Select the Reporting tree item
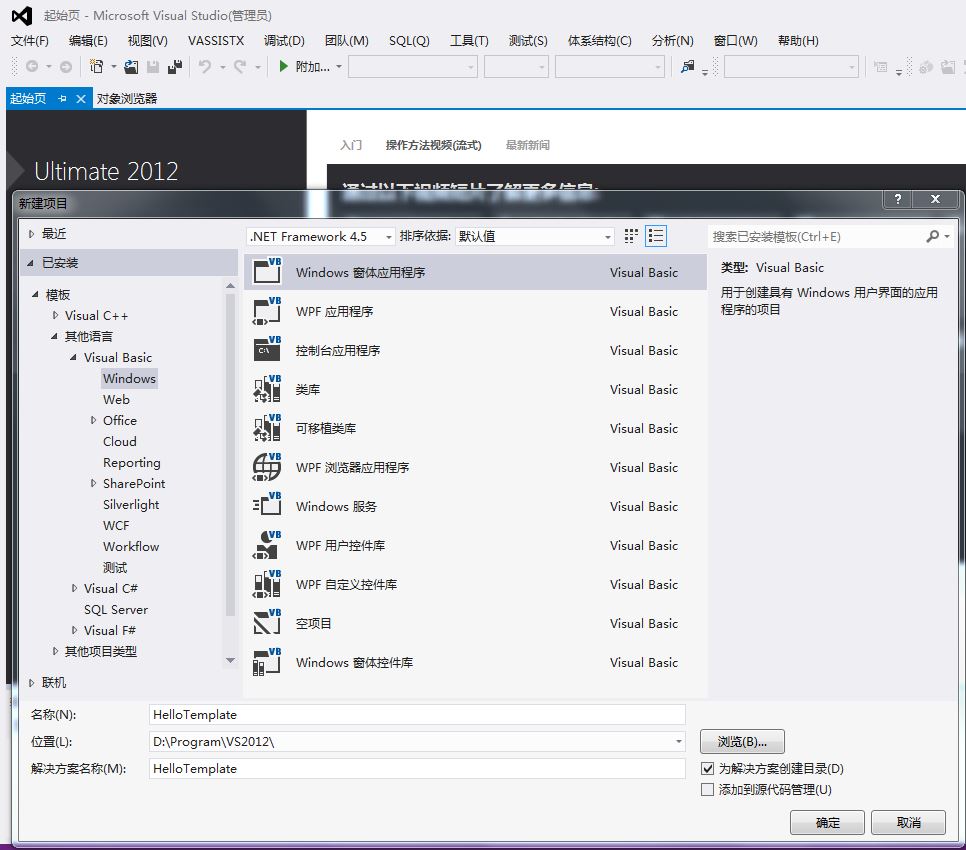This screenshot has height=850, width=966. [x=131, y=463]
